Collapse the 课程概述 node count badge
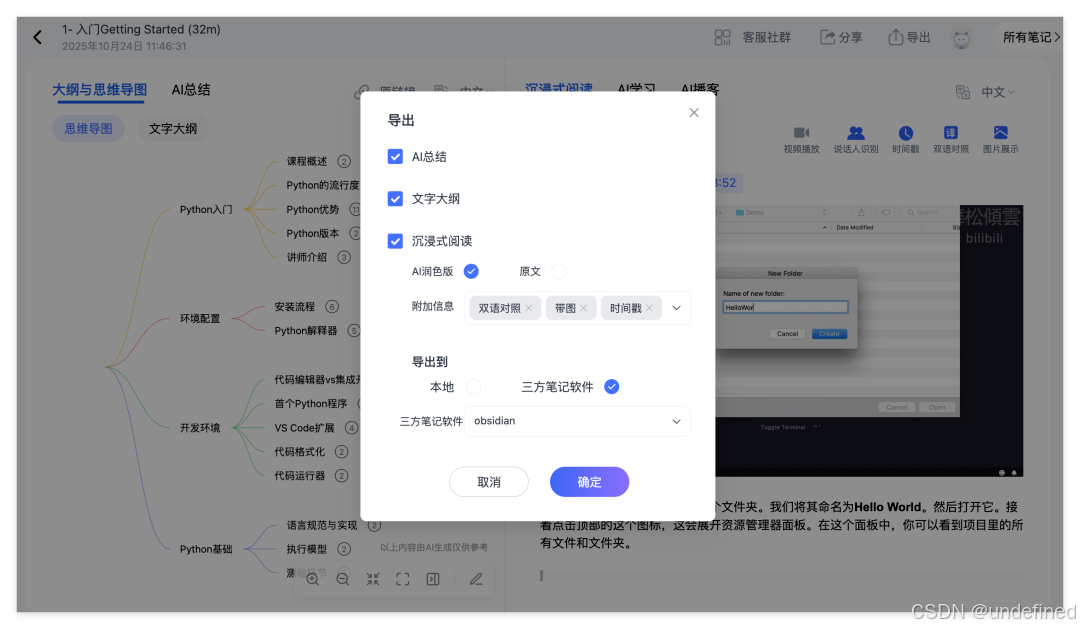Image resolution: width=1080 pixels, height=629 pixels. click(x=344, y=161)
